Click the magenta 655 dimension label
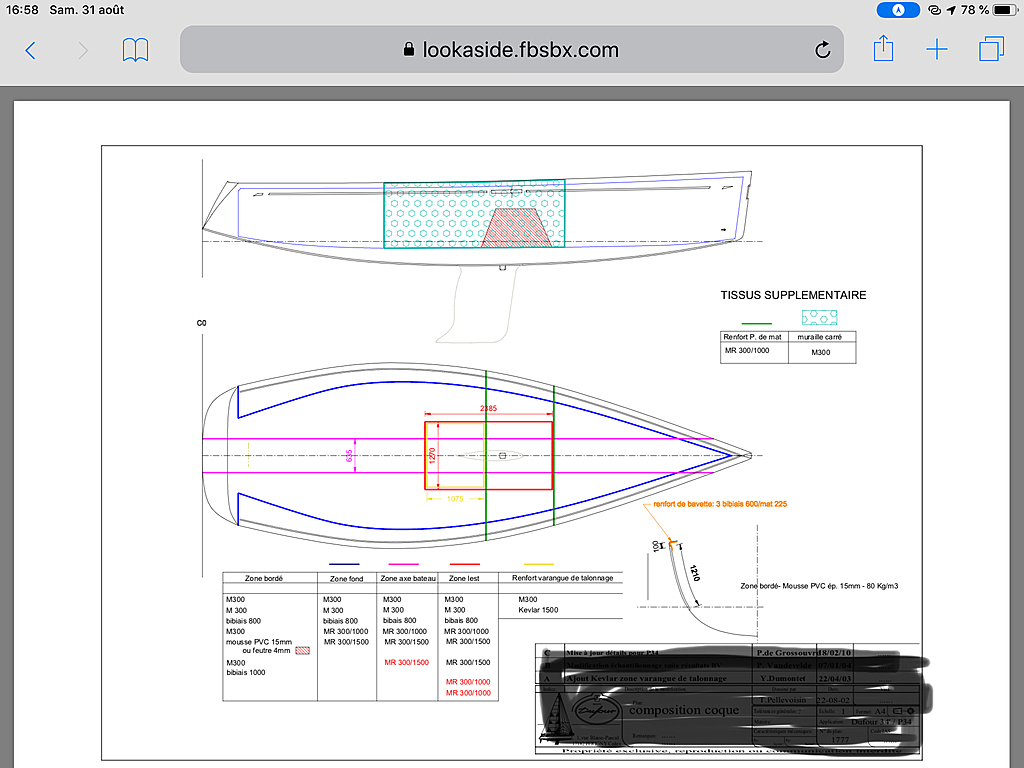This screenshot has width=1024, height=768. 349,456
